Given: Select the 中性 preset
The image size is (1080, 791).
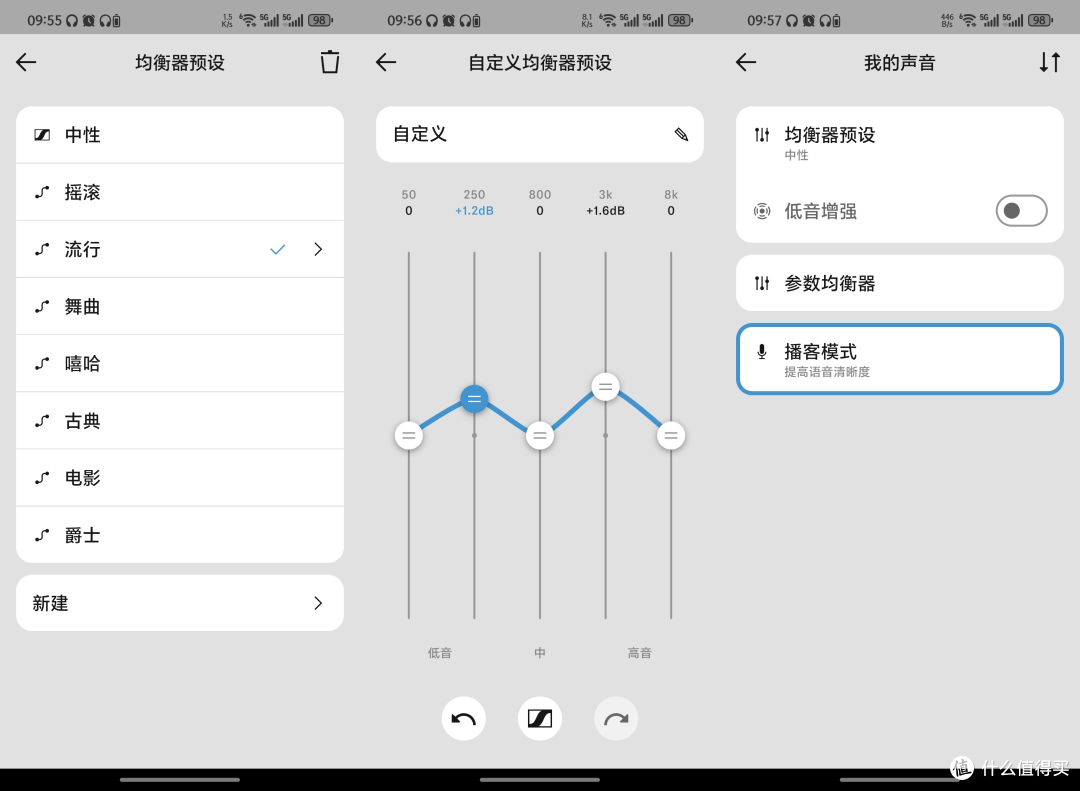Looking at the screenshot, I should click(x=180, y=134).
